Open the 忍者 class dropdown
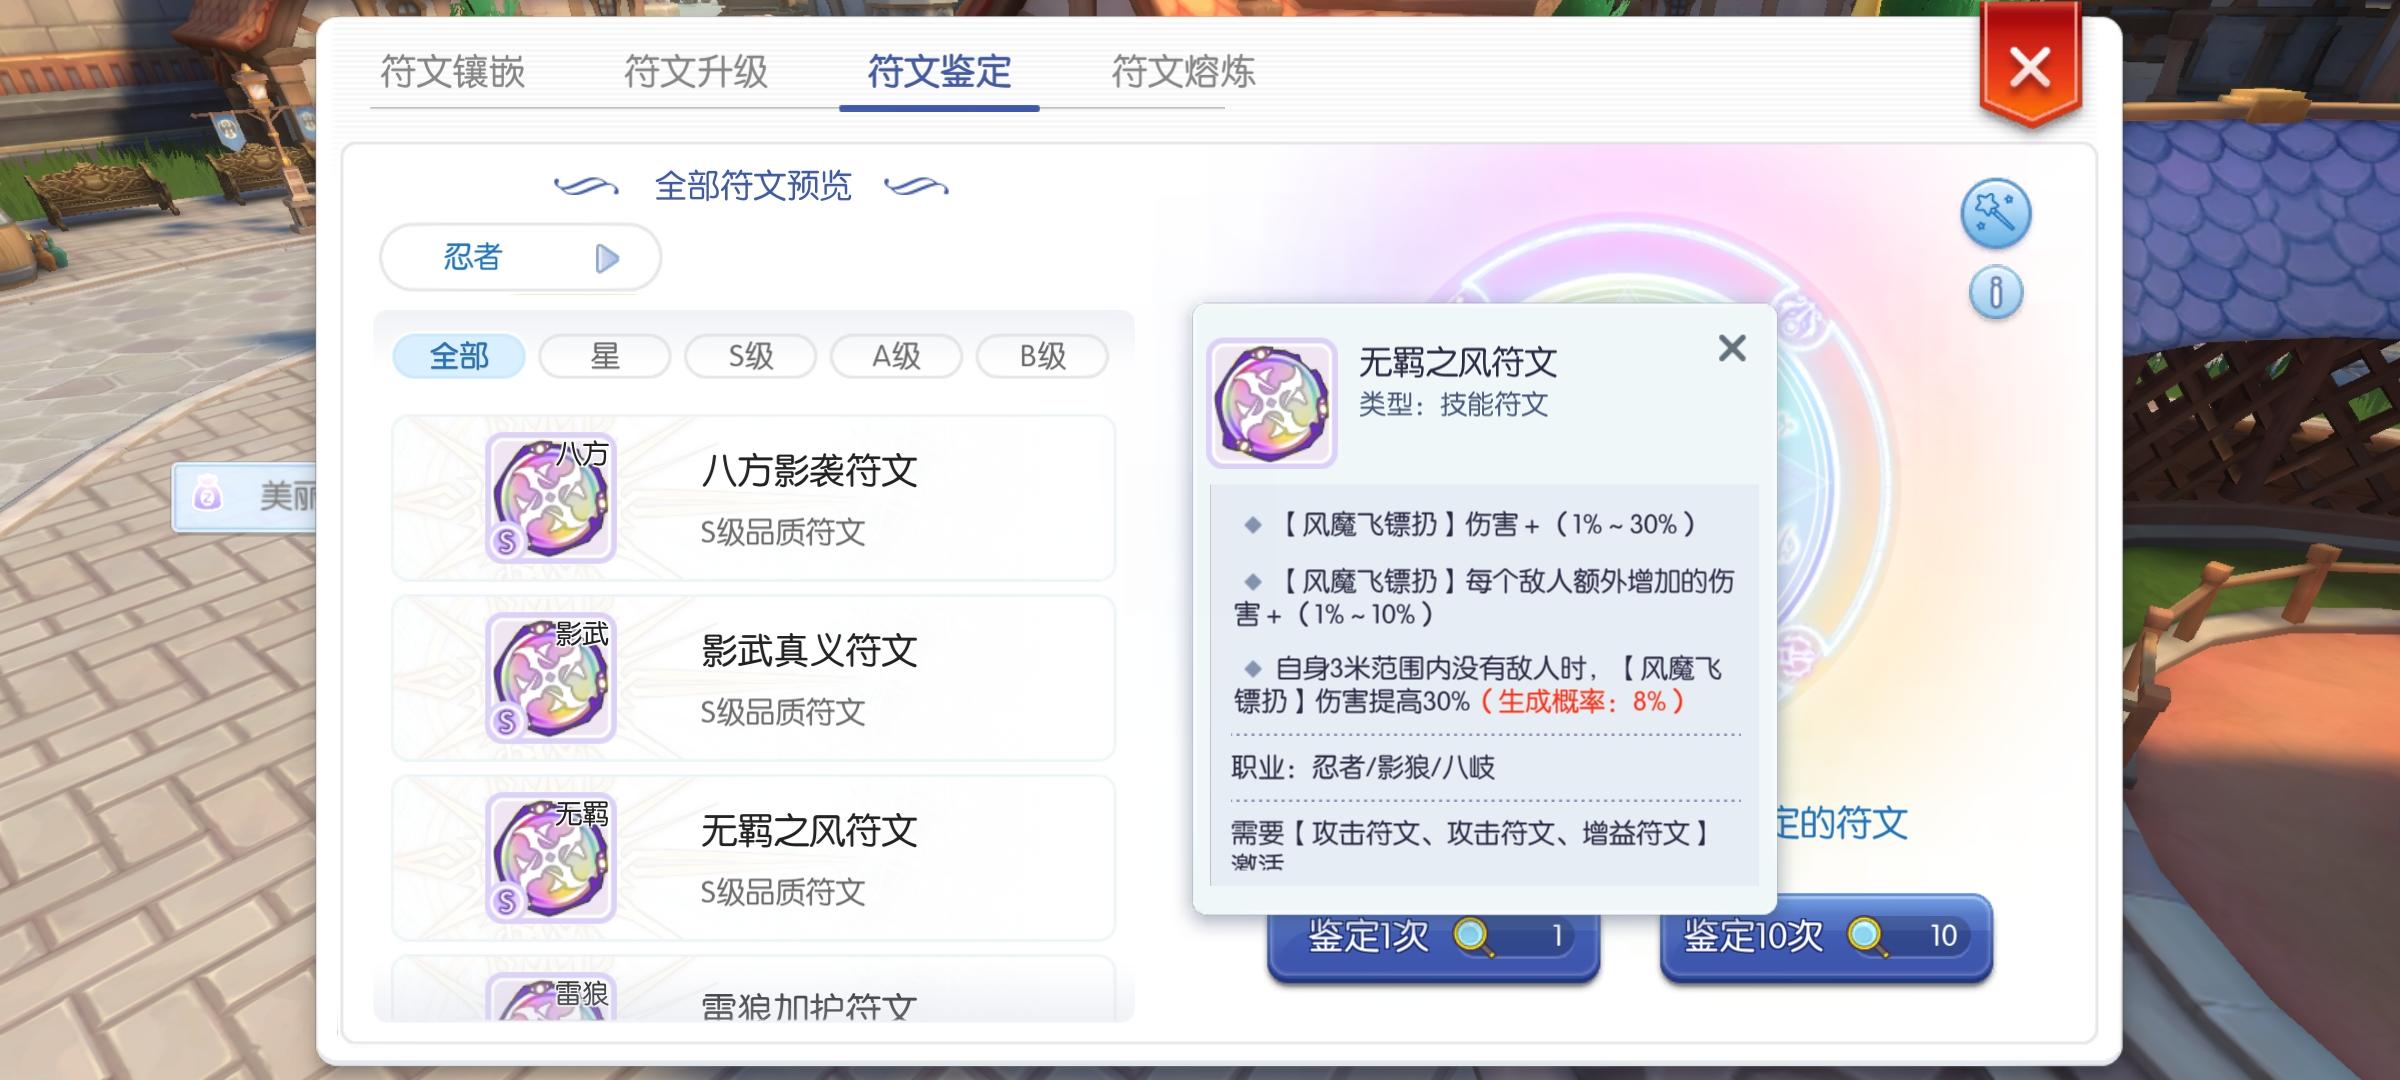 tap(520, 258)
